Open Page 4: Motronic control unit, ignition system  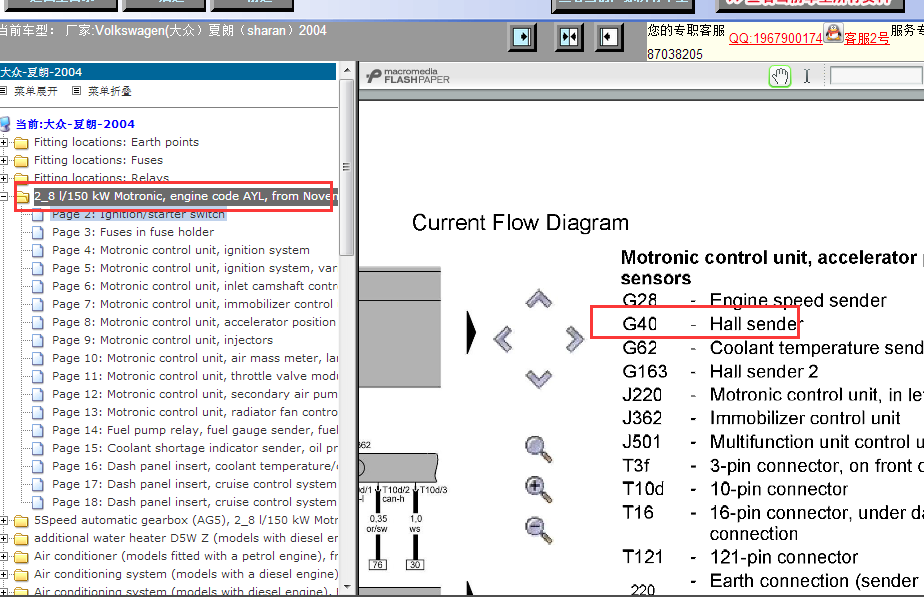pyautogui.click(x=180, y=250)
